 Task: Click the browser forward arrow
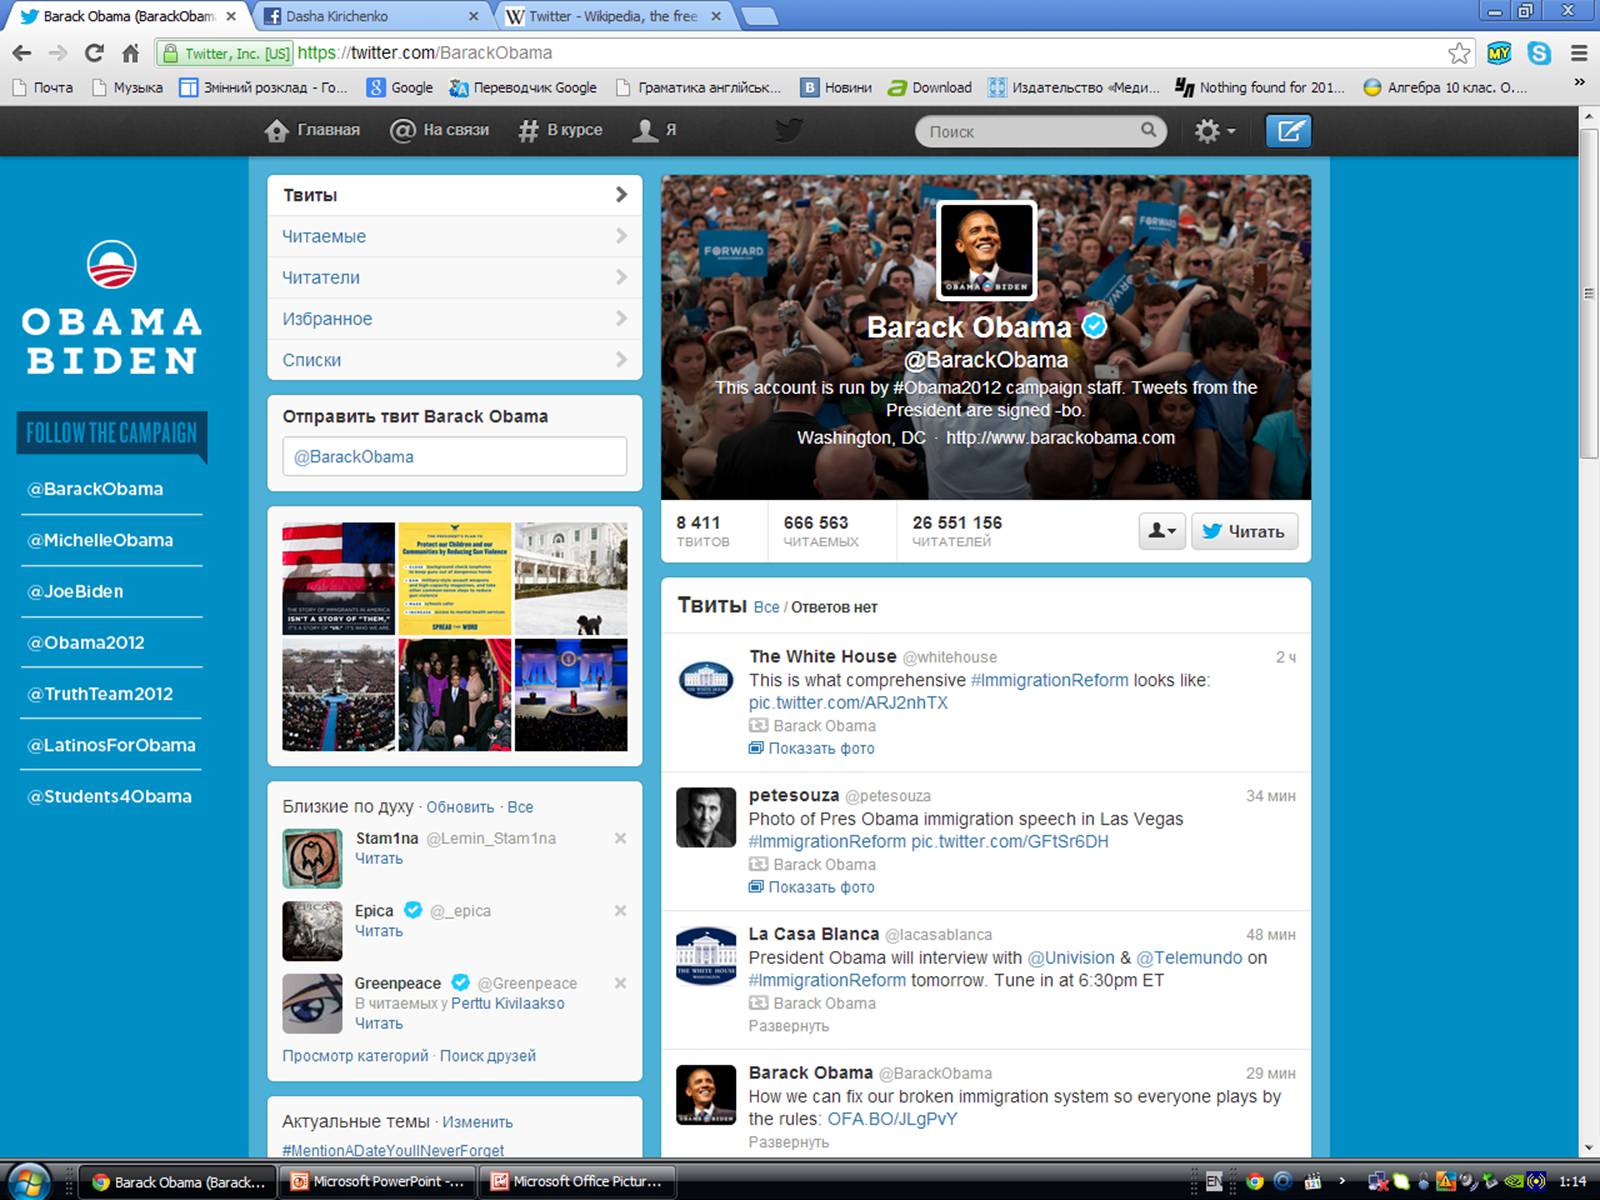58,53
